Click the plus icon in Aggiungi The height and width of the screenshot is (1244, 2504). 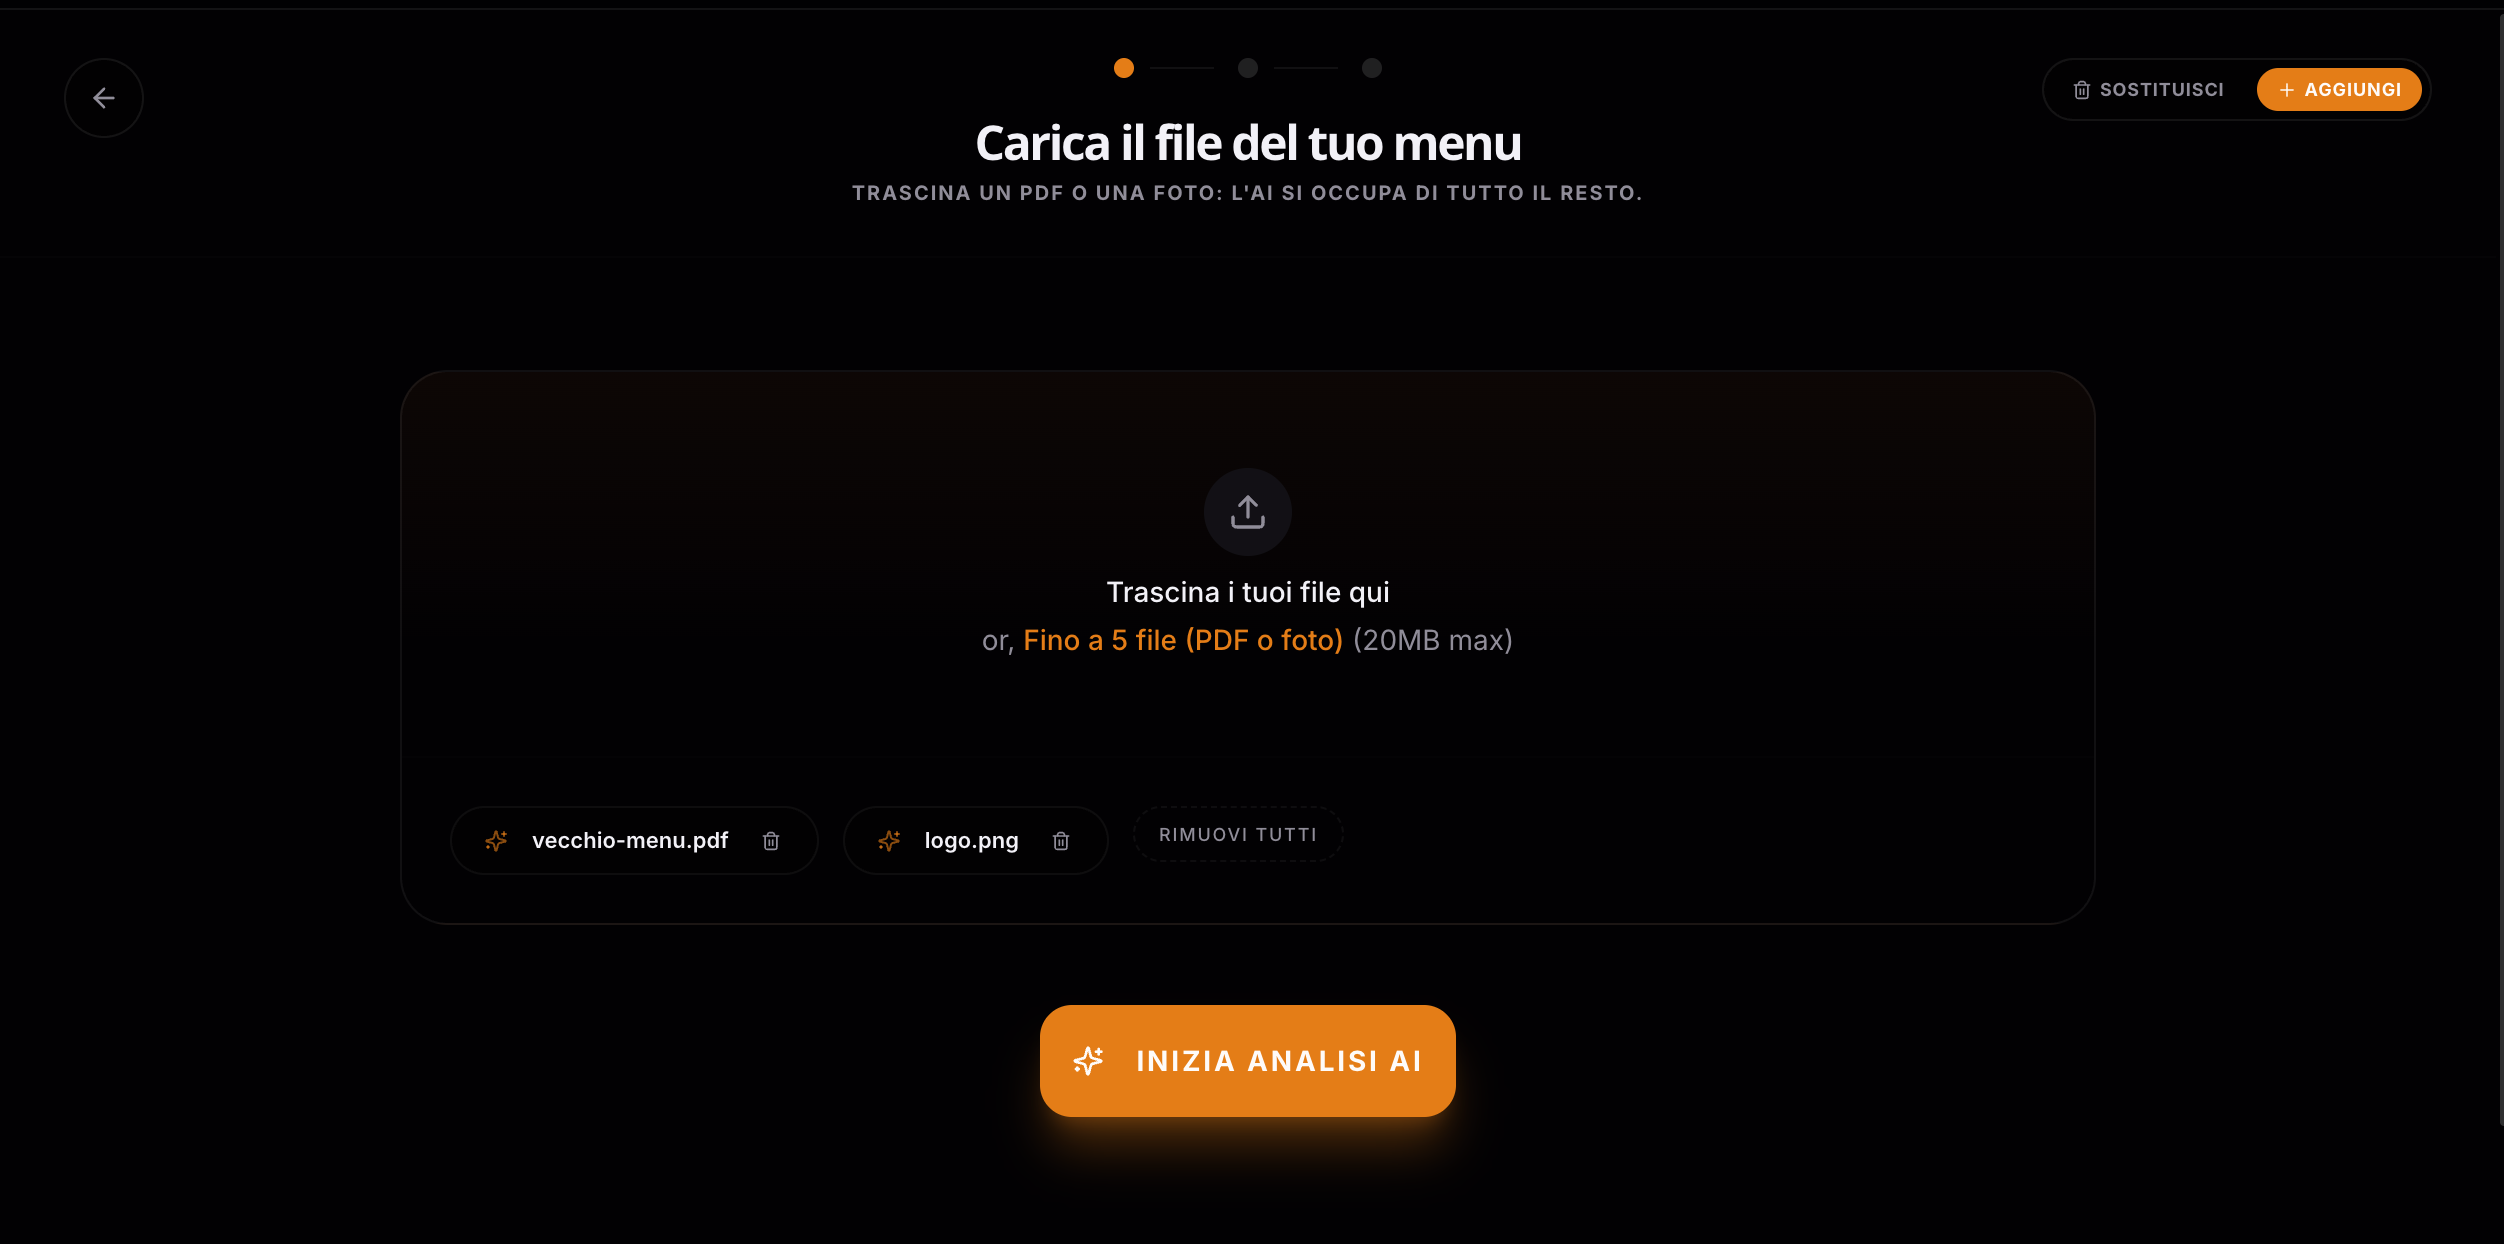coord(2287,90)
